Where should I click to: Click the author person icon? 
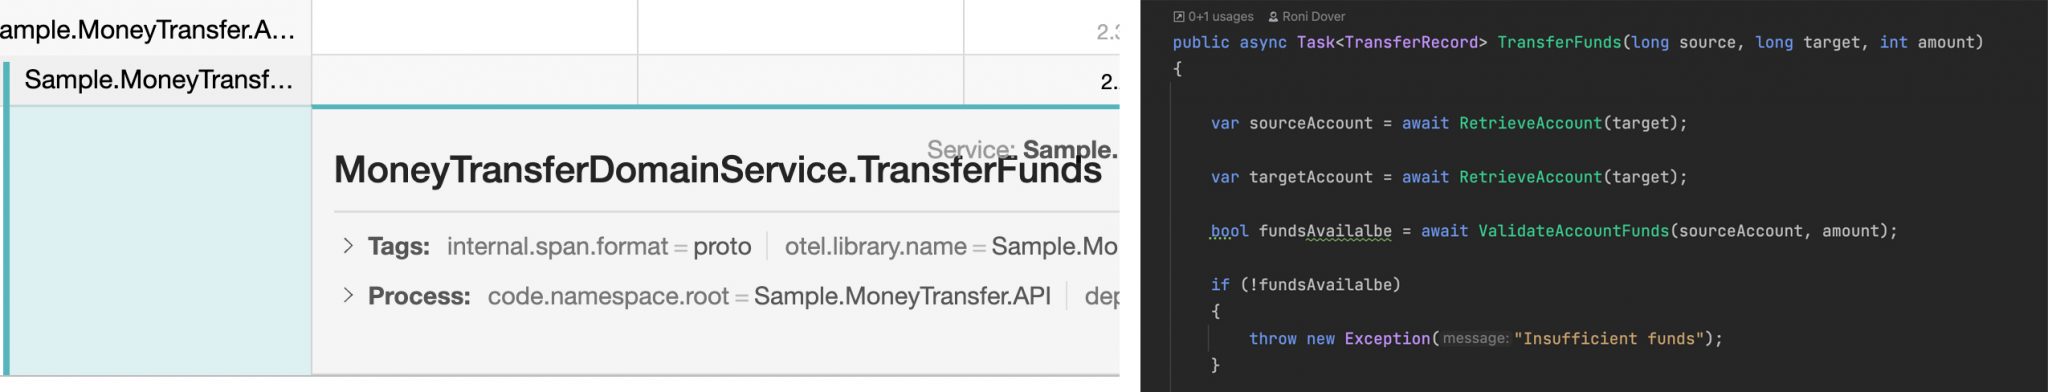[x=1273, y=17]
